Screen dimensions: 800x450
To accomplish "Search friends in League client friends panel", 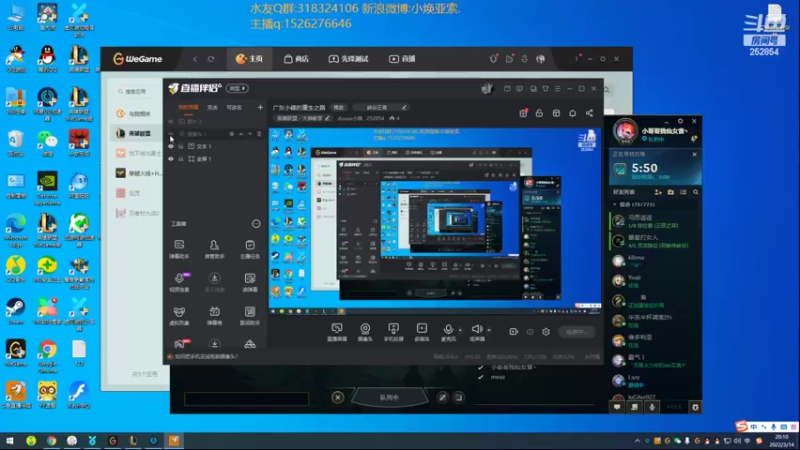I will coord(696,192).
